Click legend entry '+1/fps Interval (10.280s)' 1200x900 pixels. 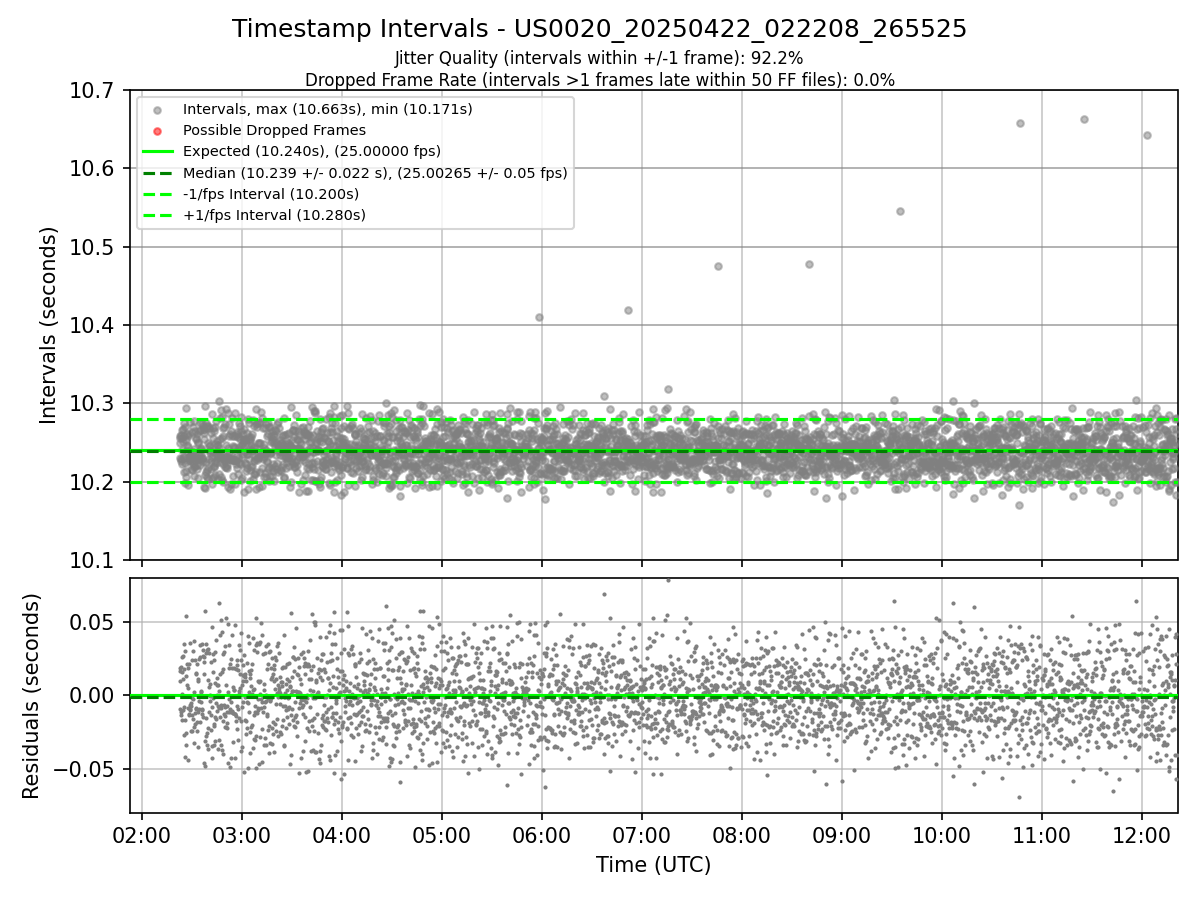274,215
